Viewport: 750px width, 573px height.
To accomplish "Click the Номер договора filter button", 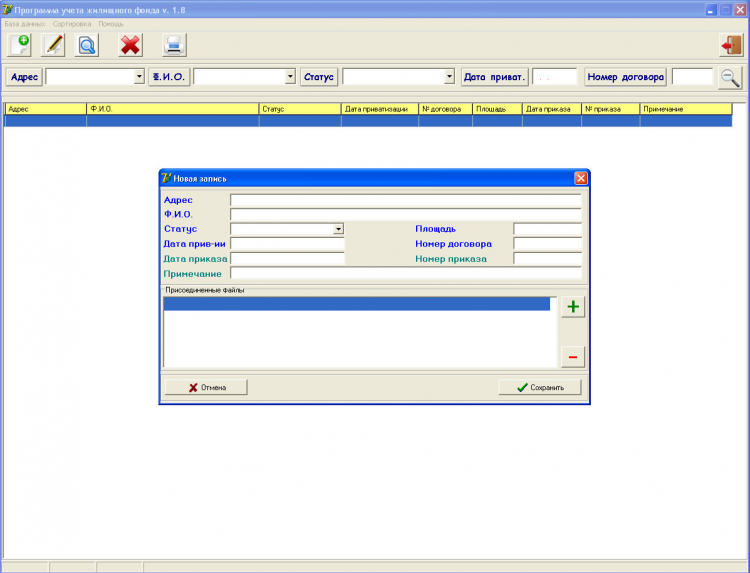I will point(626,77).
